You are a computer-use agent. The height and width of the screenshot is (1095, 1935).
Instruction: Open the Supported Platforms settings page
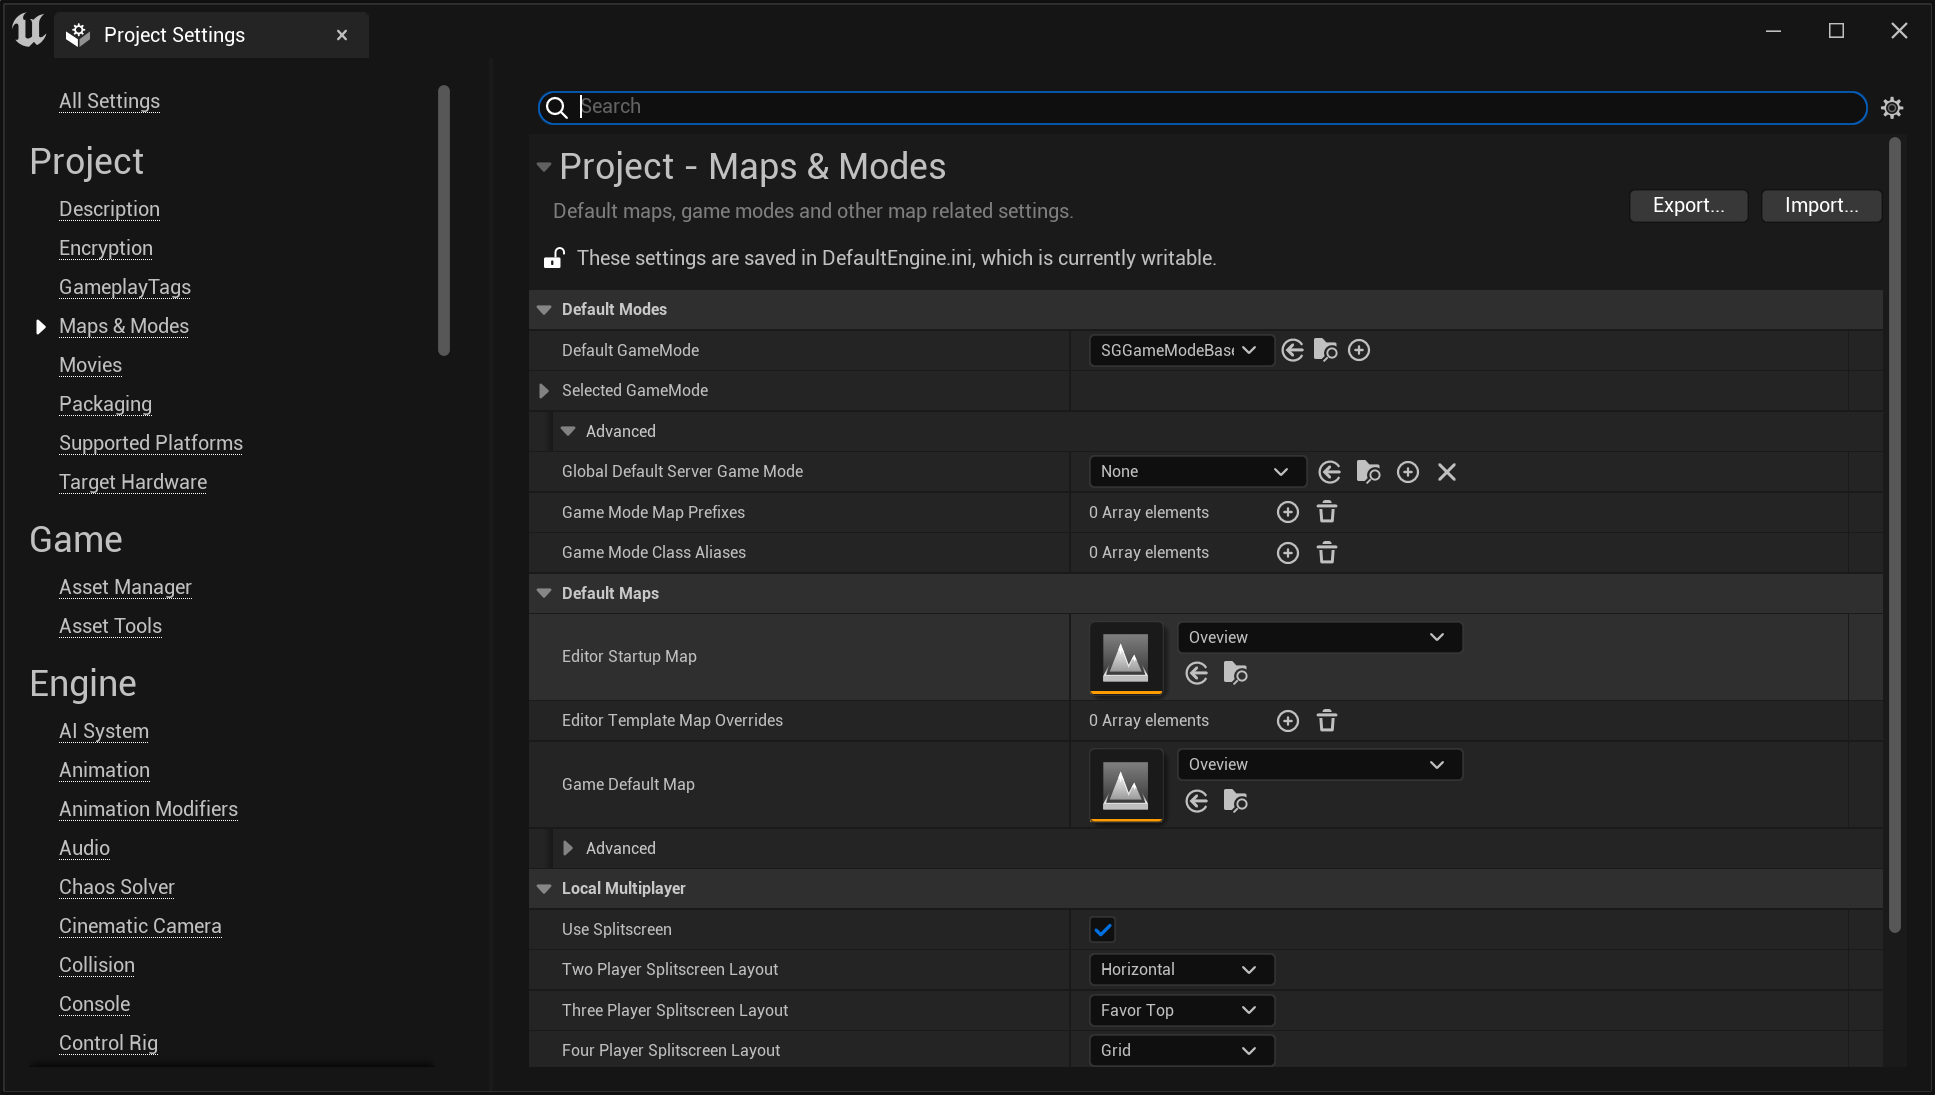[150, 443]
